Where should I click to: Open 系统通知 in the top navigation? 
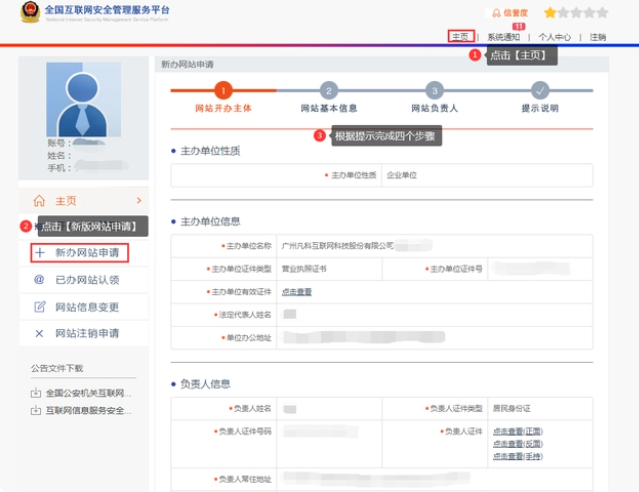tap(503, 37)
